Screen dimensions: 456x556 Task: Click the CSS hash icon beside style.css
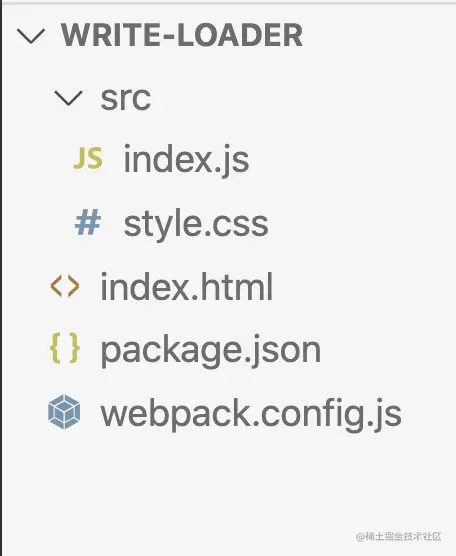[x=88, y=222]
